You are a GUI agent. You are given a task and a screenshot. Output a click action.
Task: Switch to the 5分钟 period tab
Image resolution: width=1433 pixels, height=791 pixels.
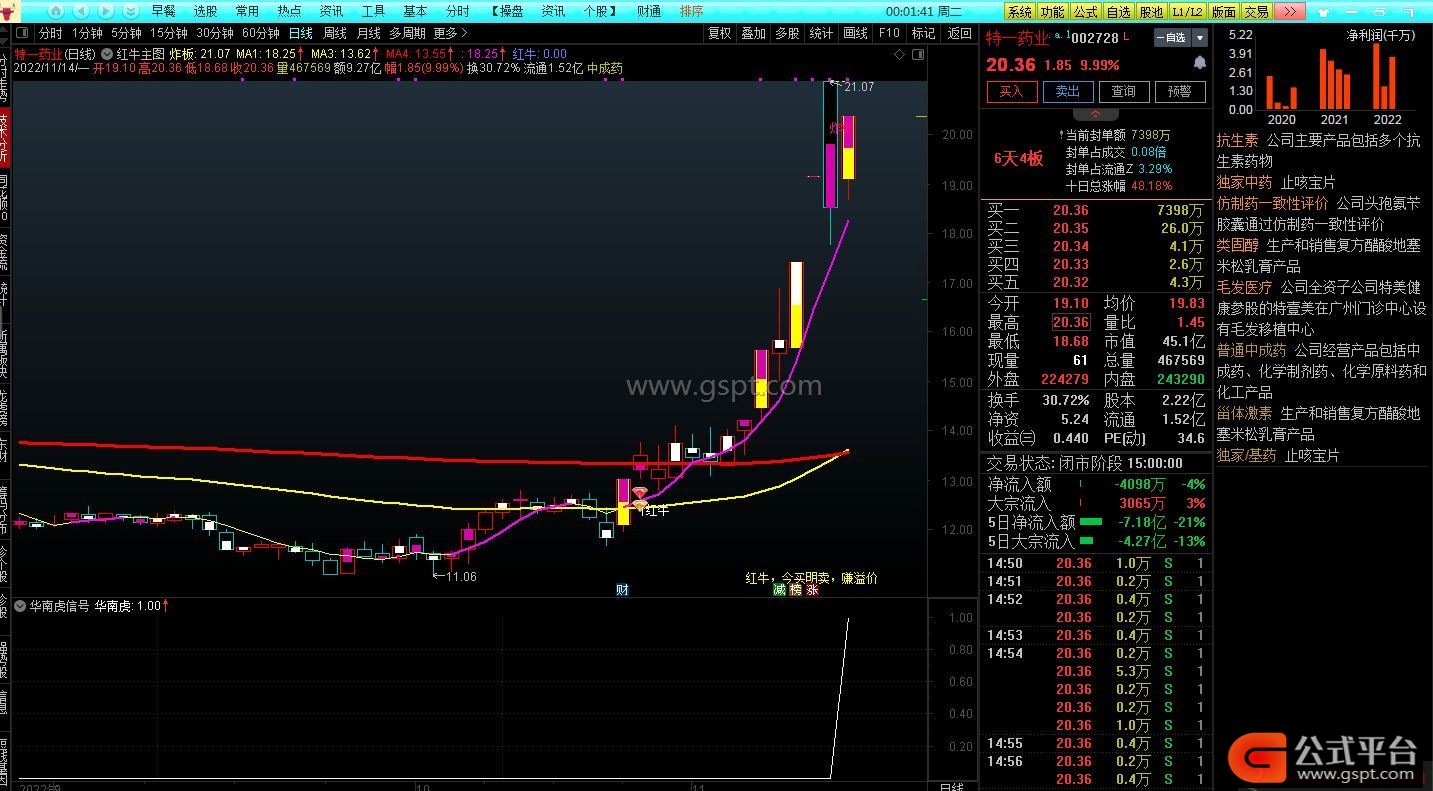(x=126, y=33)
